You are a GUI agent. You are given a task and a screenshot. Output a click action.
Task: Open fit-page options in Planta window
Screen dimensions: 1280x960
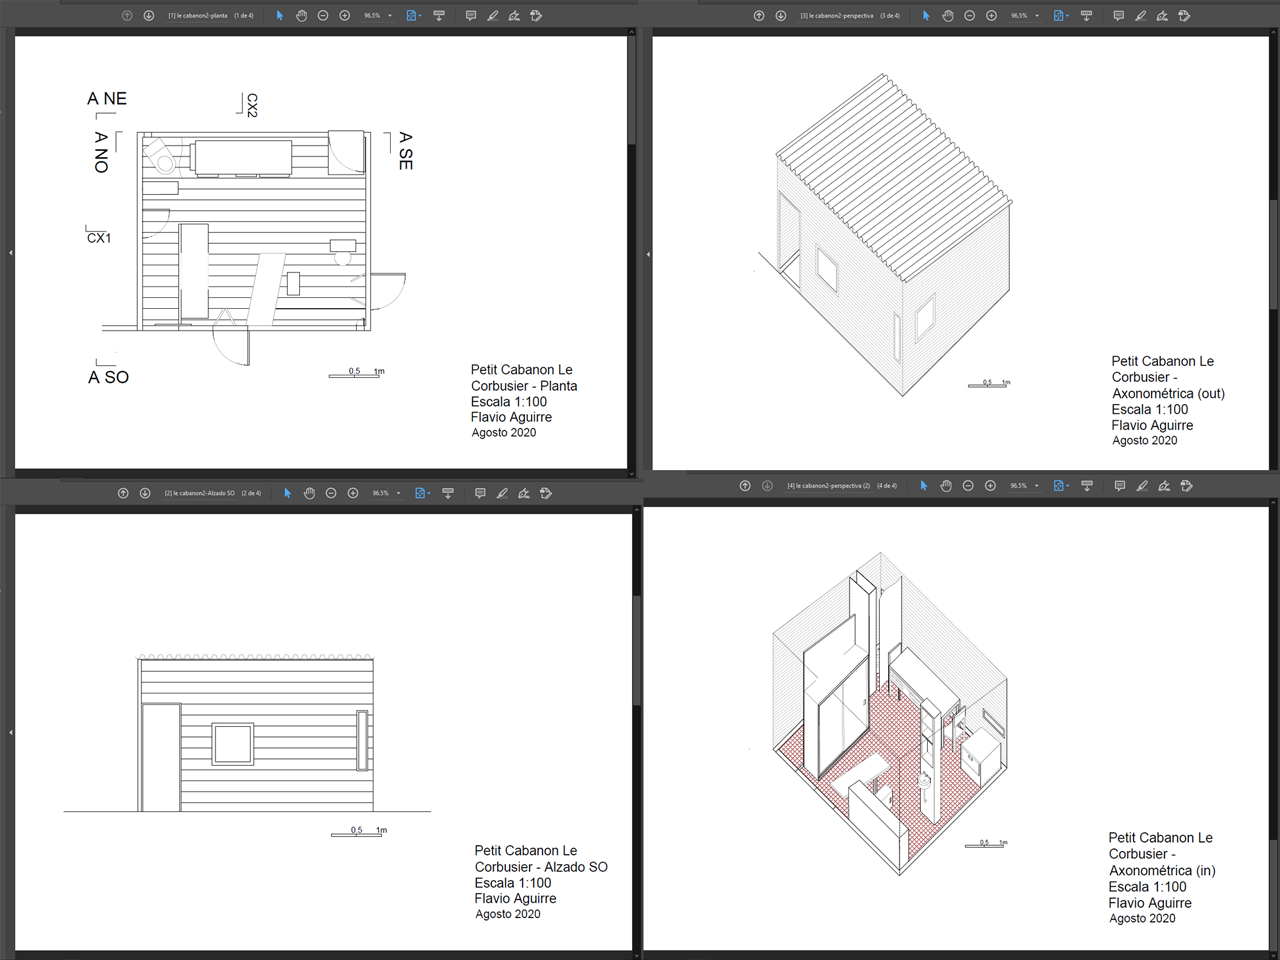pos(413,16)
